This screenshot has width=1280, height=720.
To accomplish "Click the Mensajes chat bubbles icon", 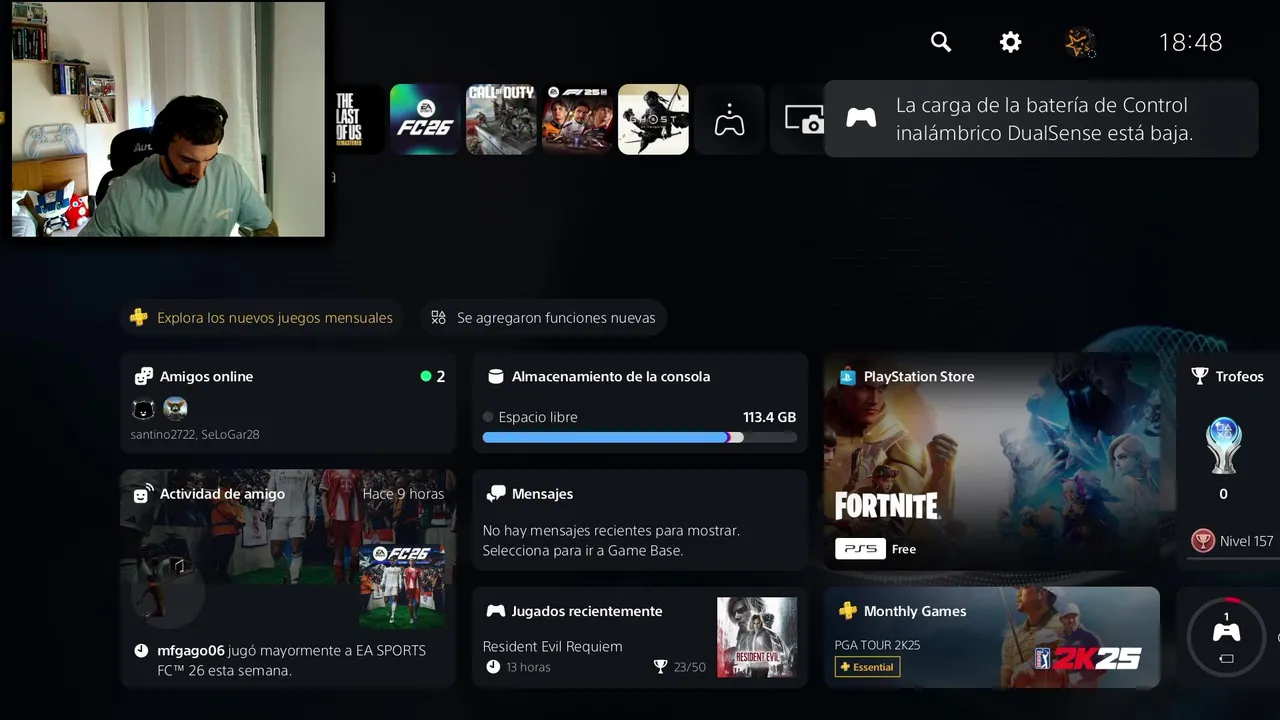I will point(495,494).
